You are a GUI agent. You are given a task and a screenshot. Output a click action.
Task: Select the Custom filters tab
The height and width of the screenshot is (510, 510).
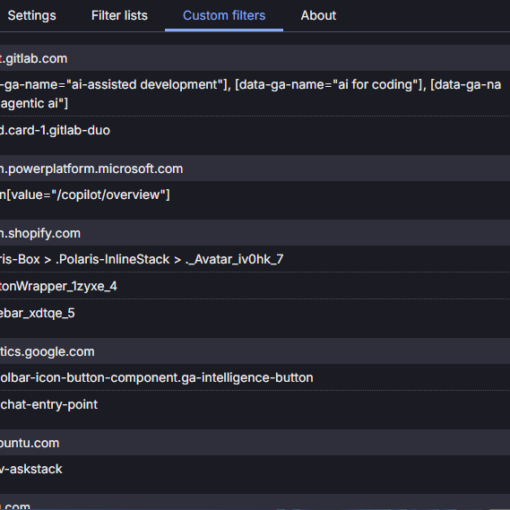[224, 16]
